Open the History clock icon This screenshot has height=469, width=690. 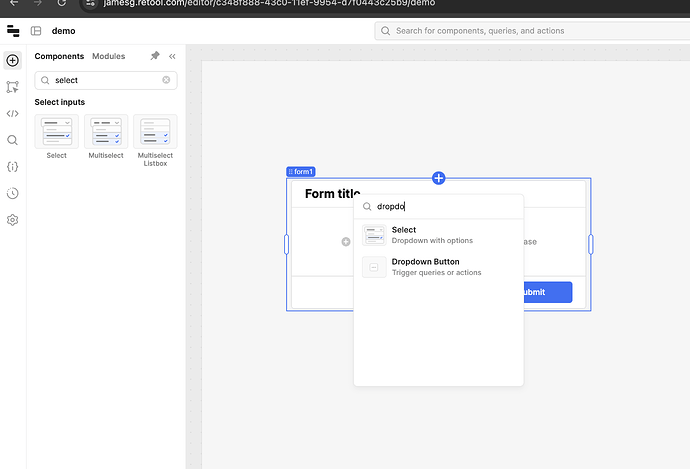tap(13, 193)
